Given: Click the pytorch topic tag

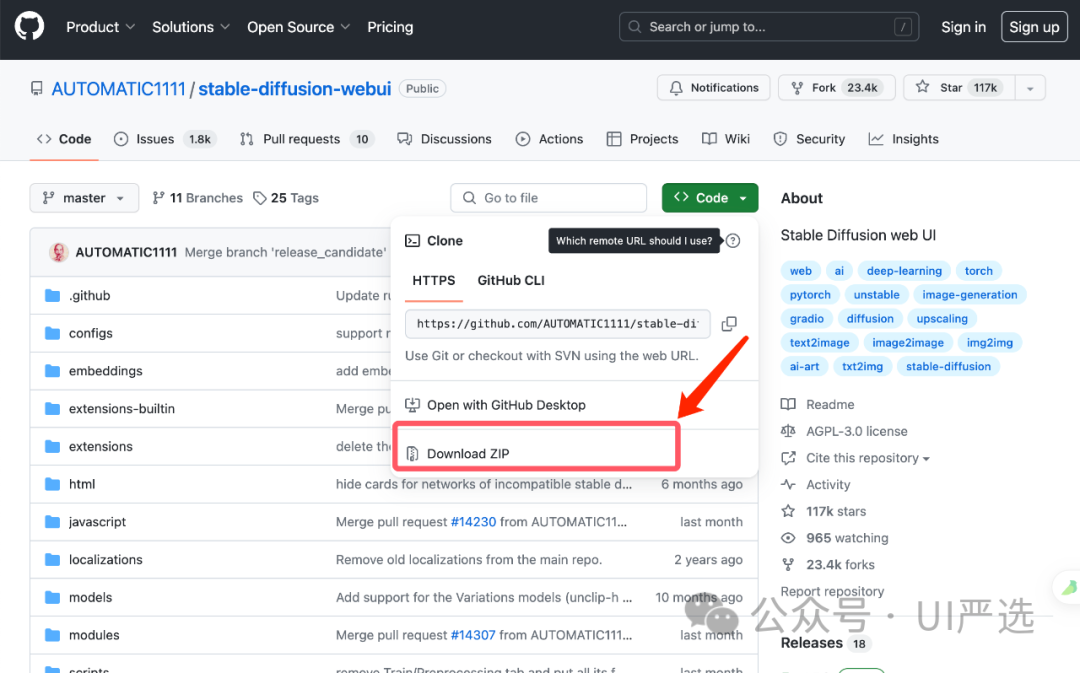Looking at the screenshot, I should coord(810,295).
